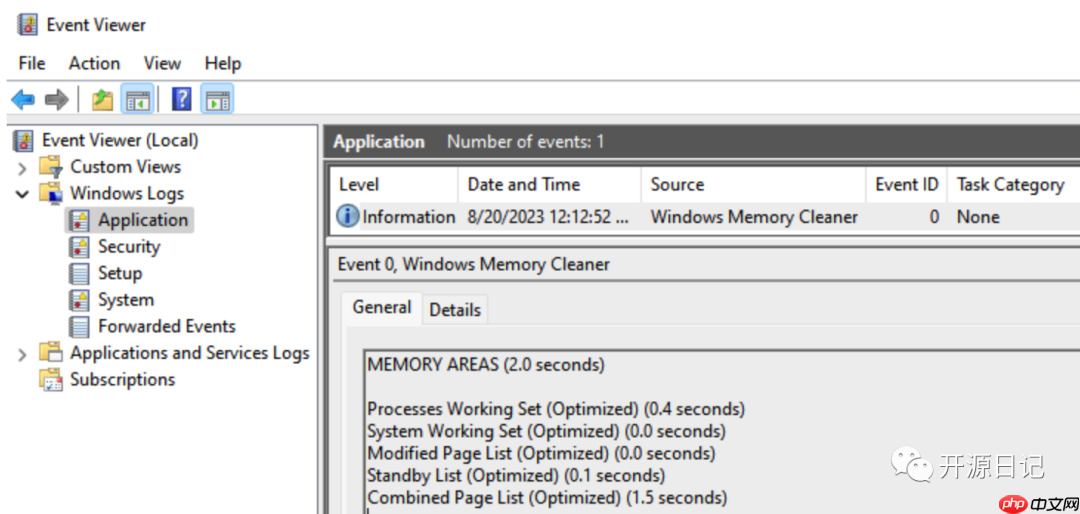Screen dimensions: 1080x514
Task: Click the Information level icon in event row
Action: click(347, 216)
